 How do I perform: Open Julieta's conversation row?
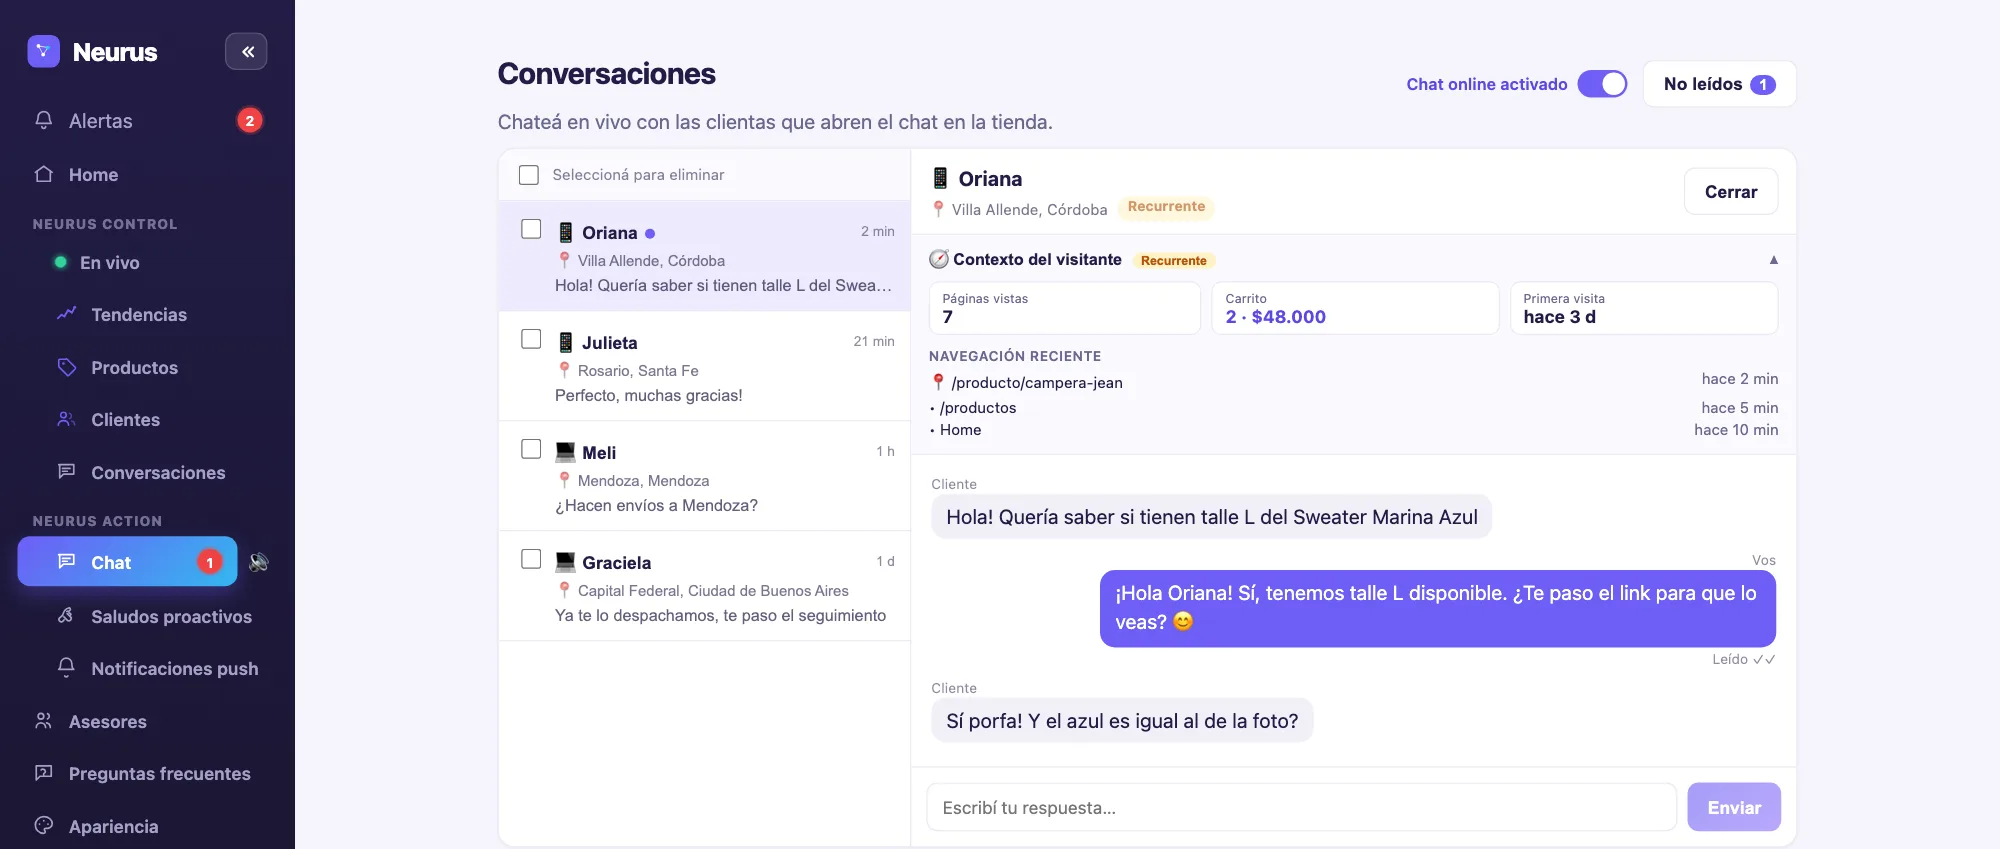coord(705,366)
